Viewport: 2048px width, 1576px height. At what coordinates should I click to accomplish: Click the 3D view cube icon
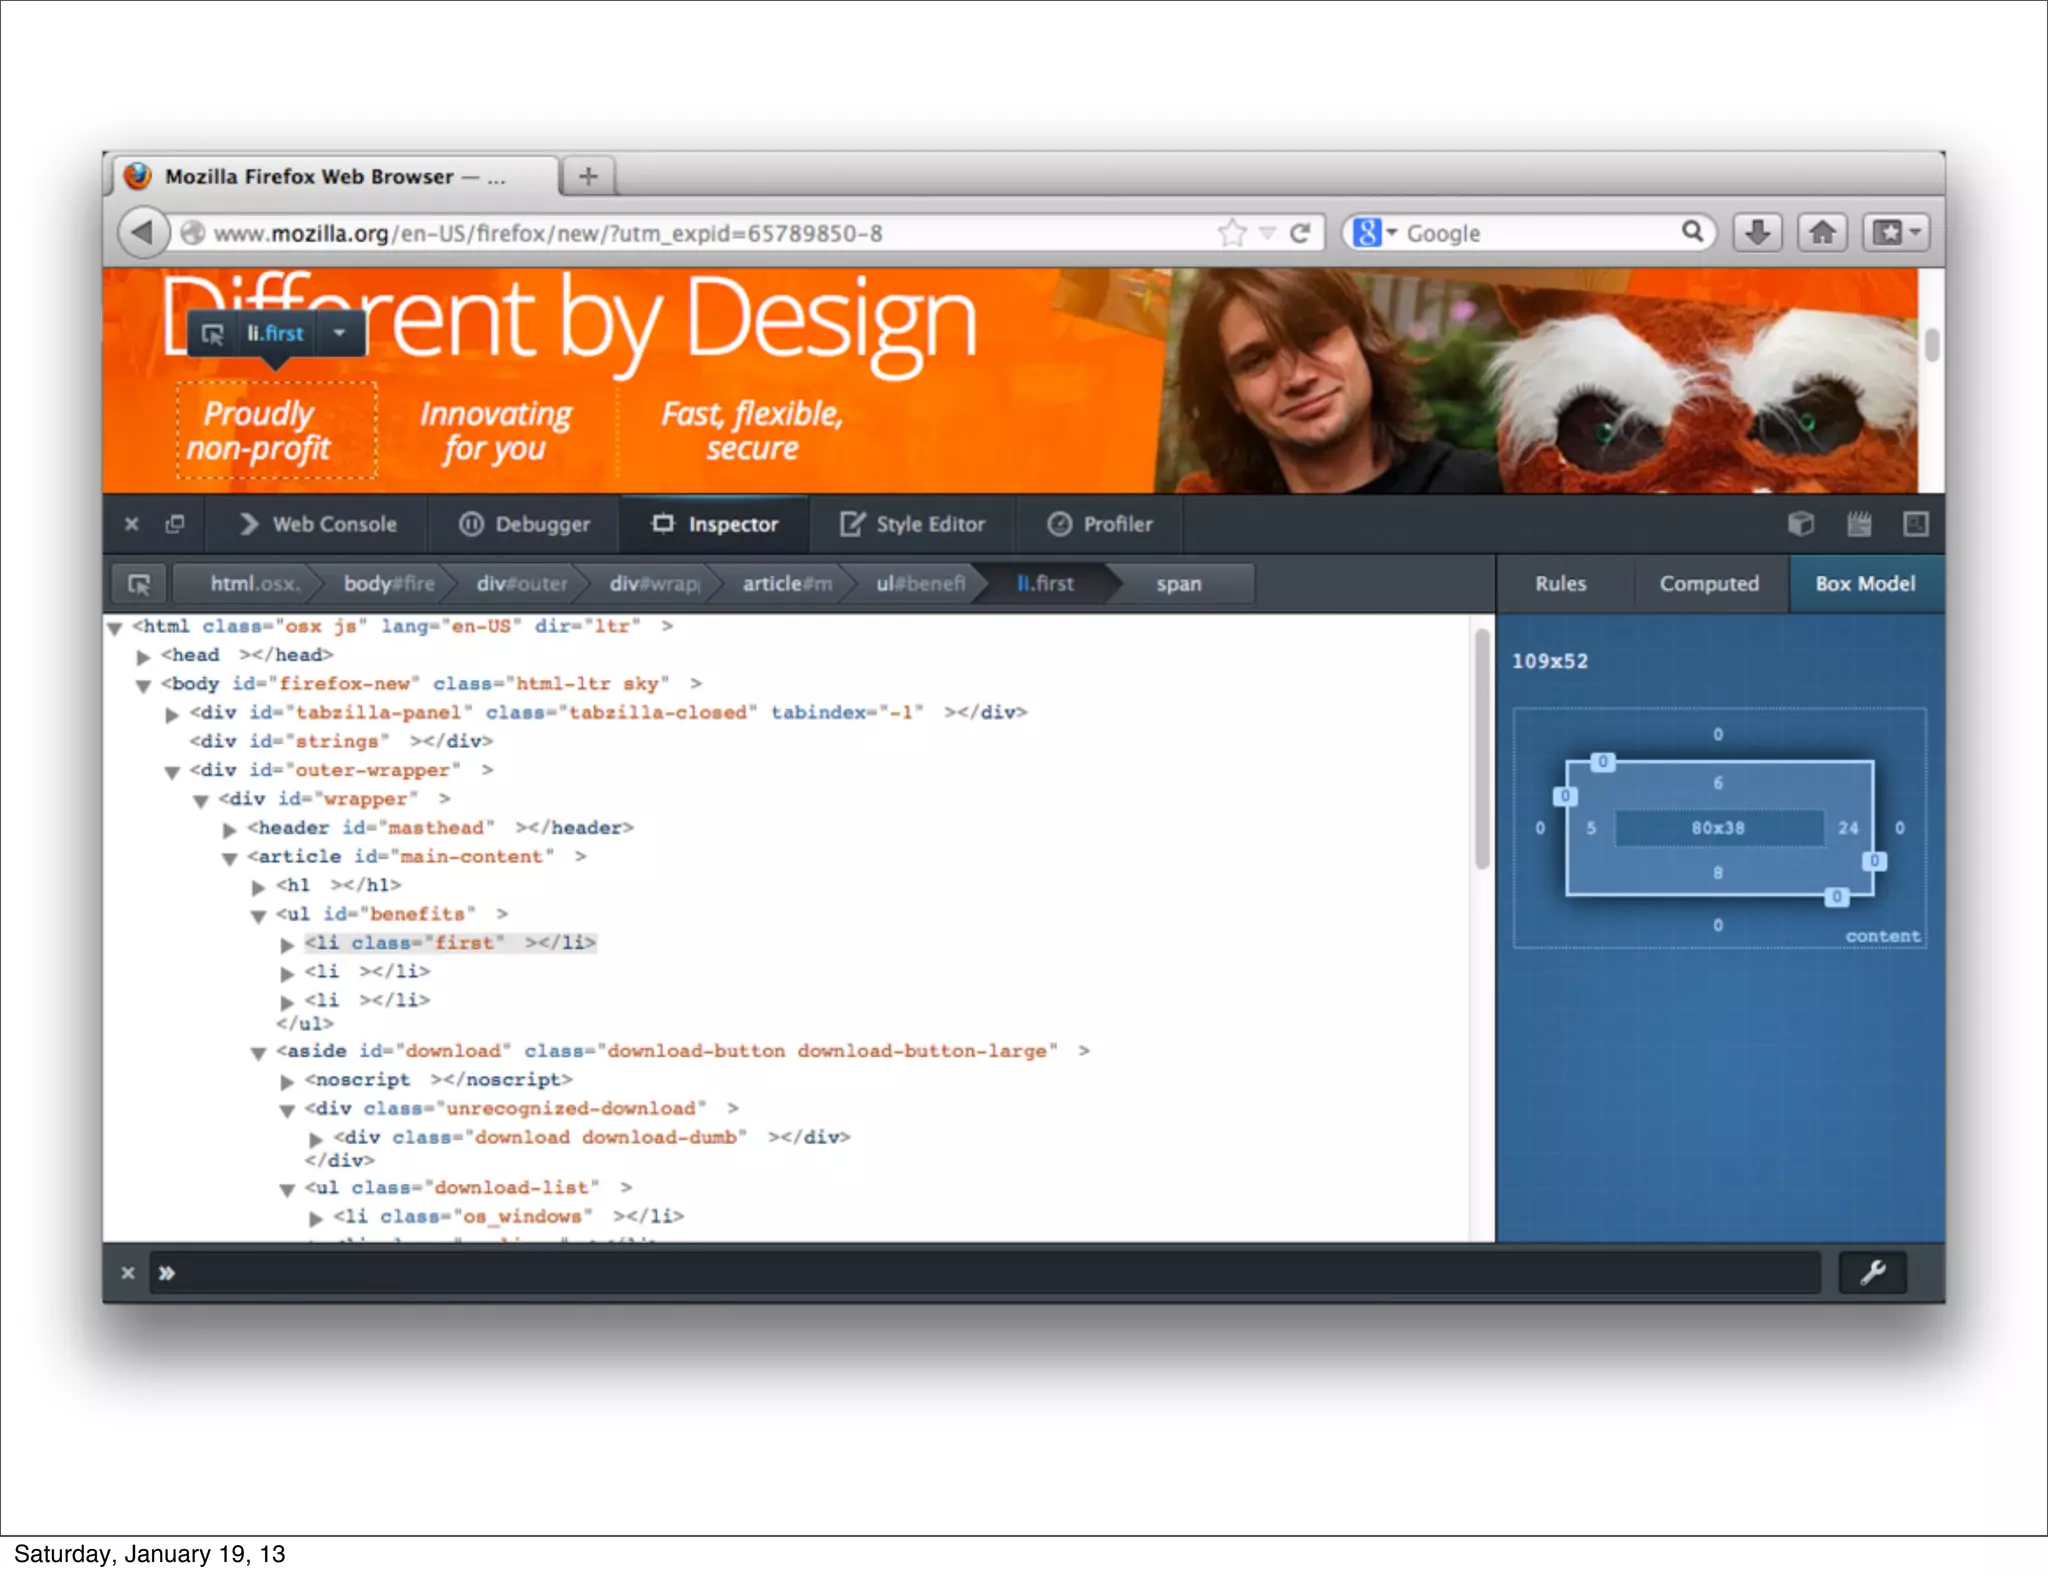coord(1800,524)
